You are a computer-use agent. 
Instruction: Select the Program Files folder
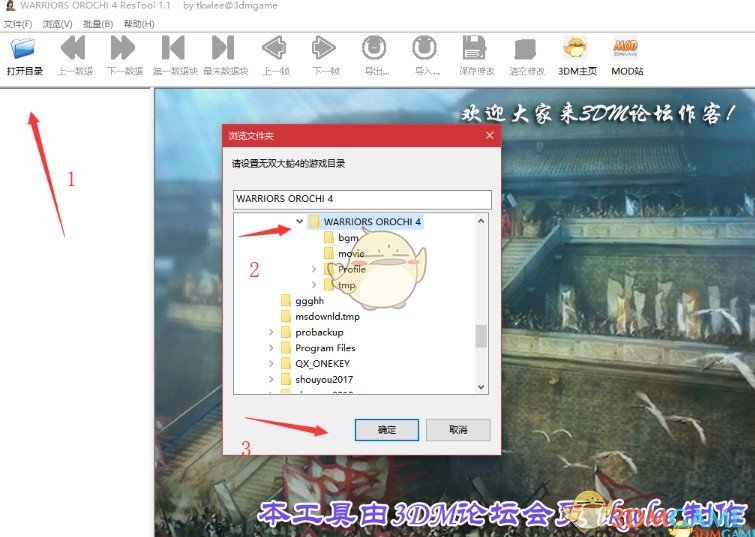[x=318, y=348]
